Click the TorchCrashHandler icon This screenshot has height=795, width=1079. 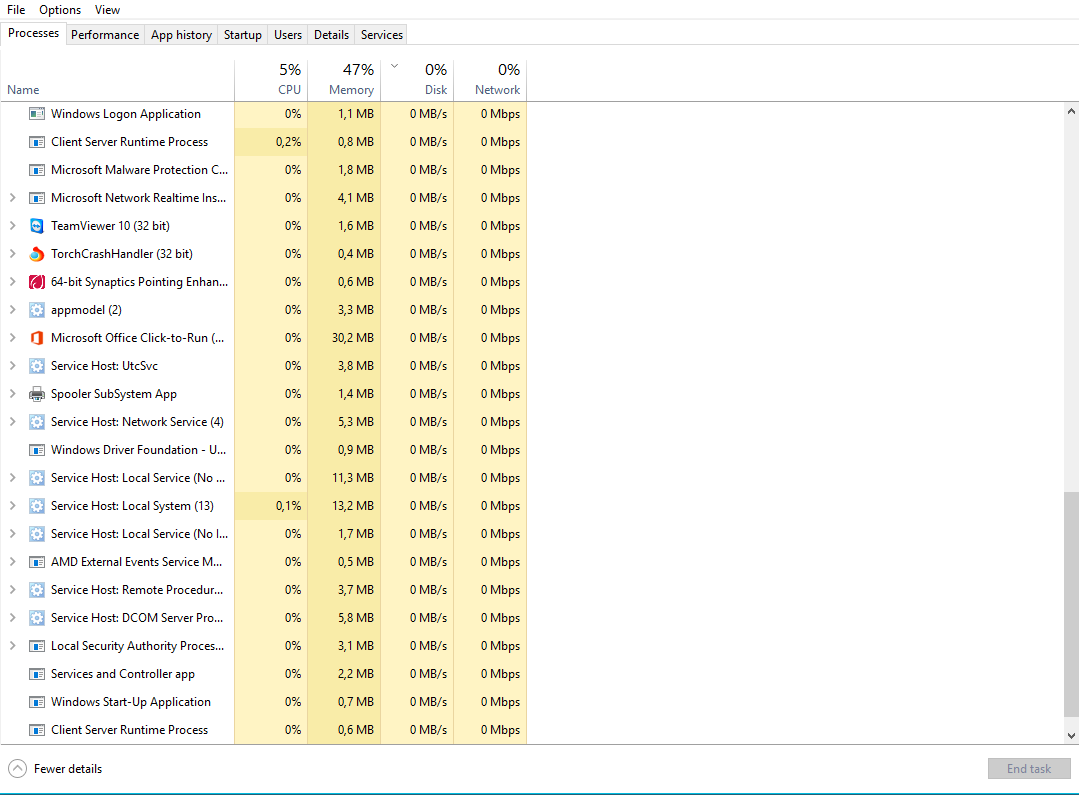36,254
